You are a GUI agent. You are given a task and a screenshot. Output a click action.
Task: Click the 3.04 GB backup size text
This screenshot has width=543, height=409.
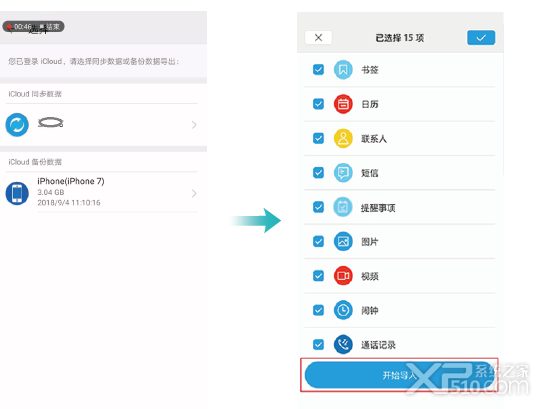pos(51,192)
